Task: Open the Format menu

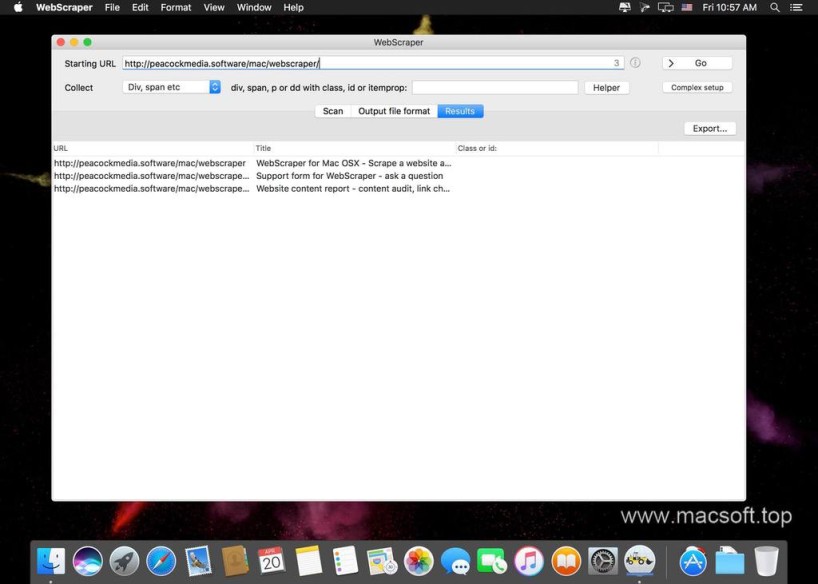Action: pos(176,7)
